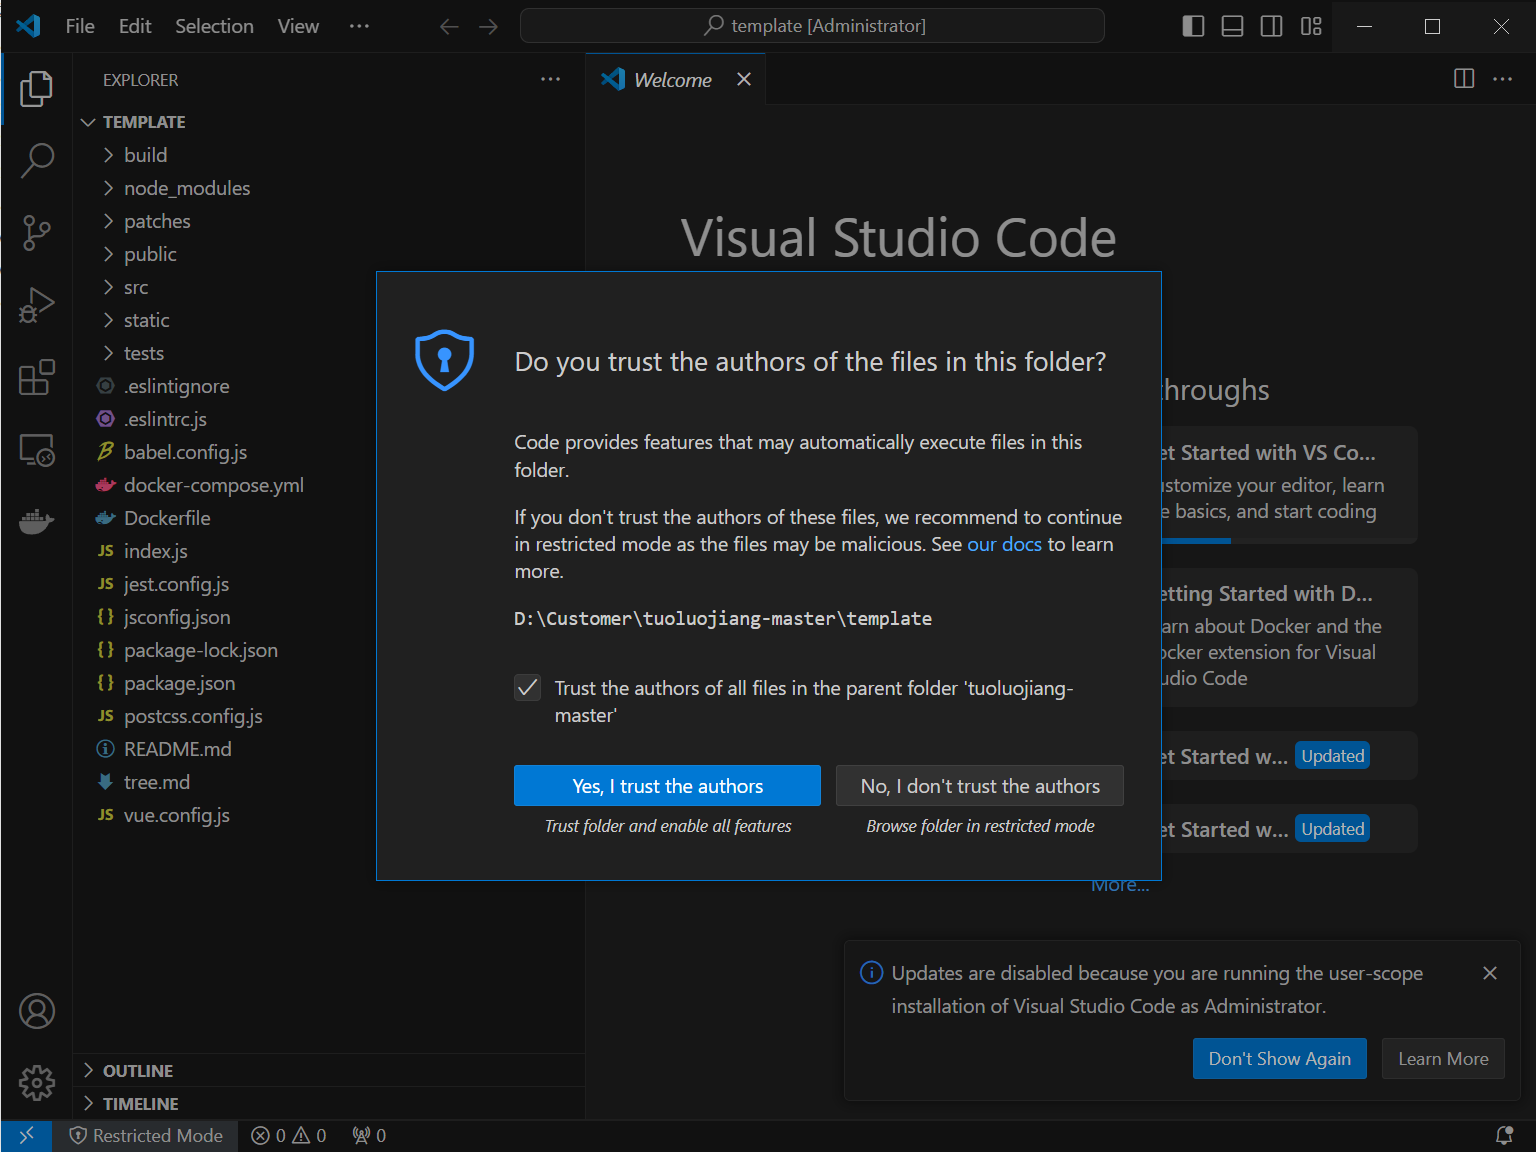Open the Extensions view
The width and height of the screenshot is (1536, 1152).
click(x=37, y=377)
